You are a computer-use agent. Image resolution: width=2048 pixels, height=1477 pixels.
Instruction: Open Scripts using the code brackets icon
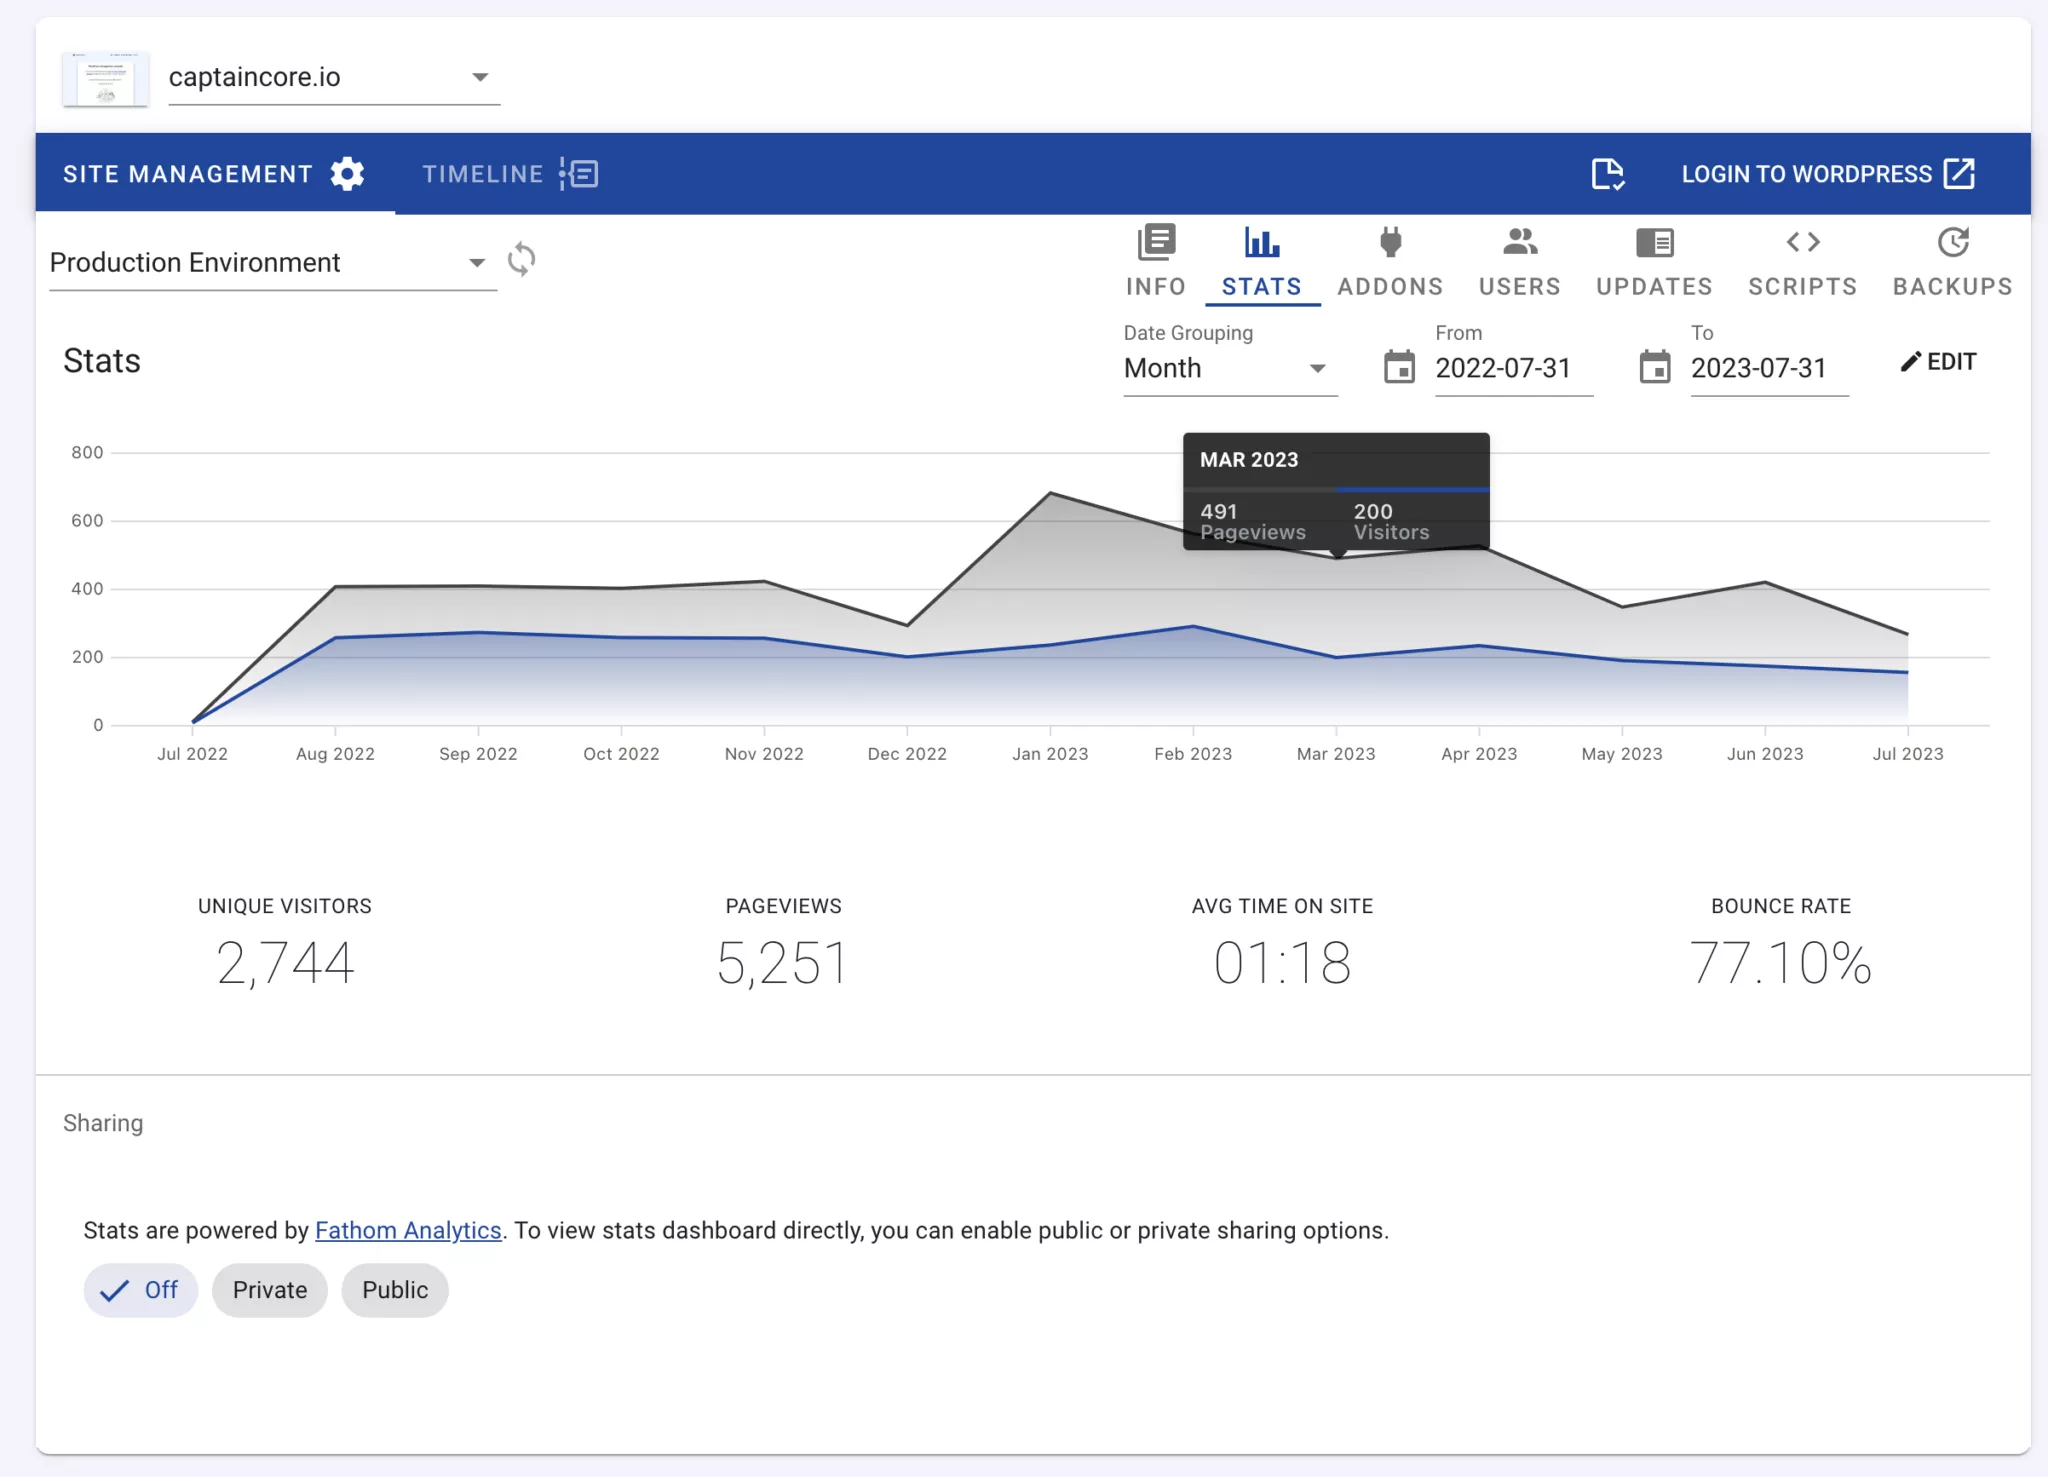(1802, 241)
